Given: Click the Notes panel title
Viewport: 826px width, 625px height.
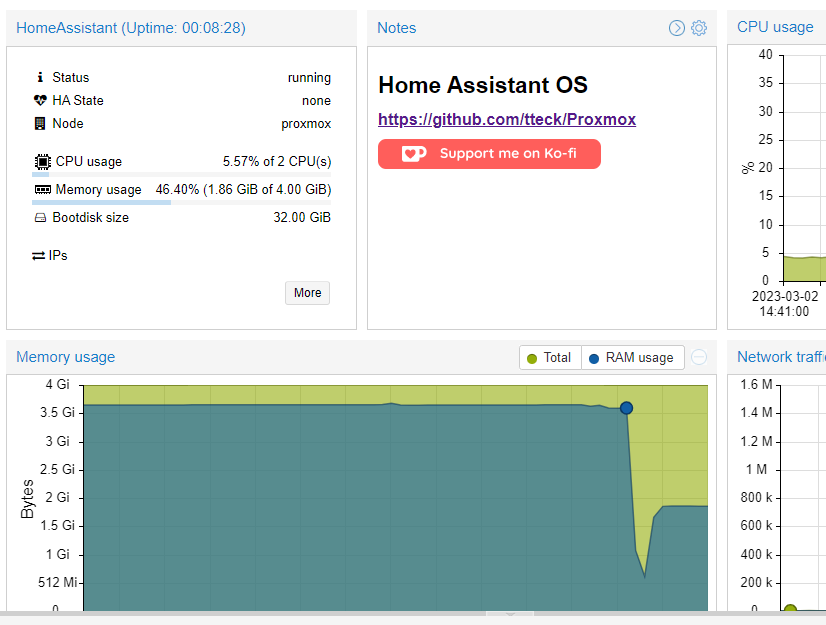Looking at the screenshot, I should [397, 28].
